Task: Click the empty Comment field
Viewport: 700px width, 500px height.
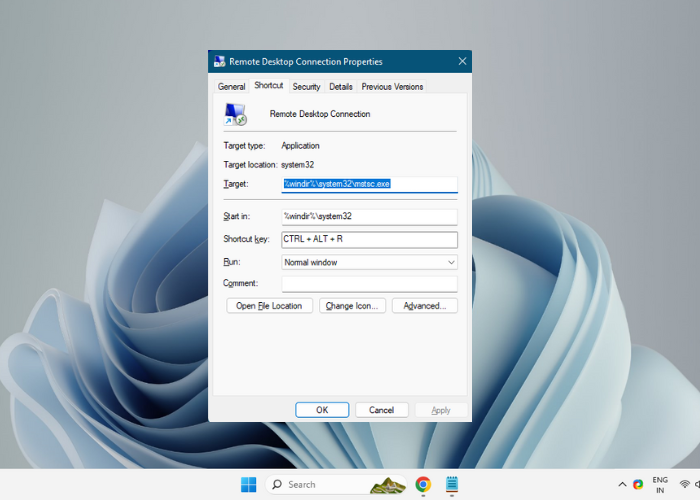Action: tap(369, 283)
